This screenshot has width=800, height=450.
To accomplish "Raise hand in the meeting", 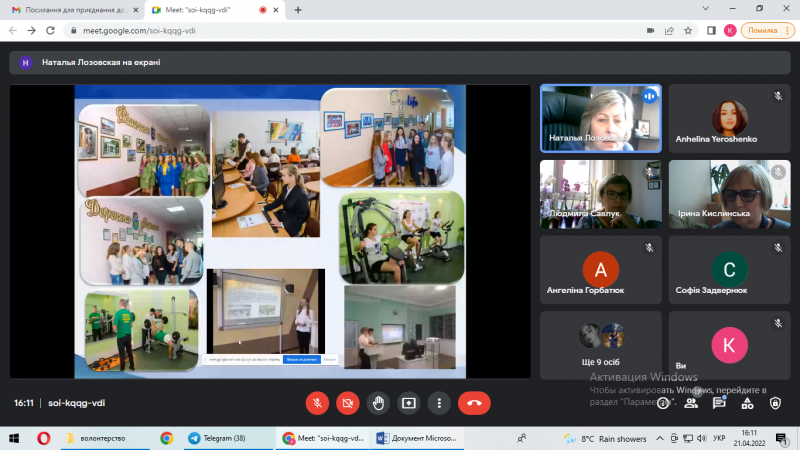I will (378, 403).
